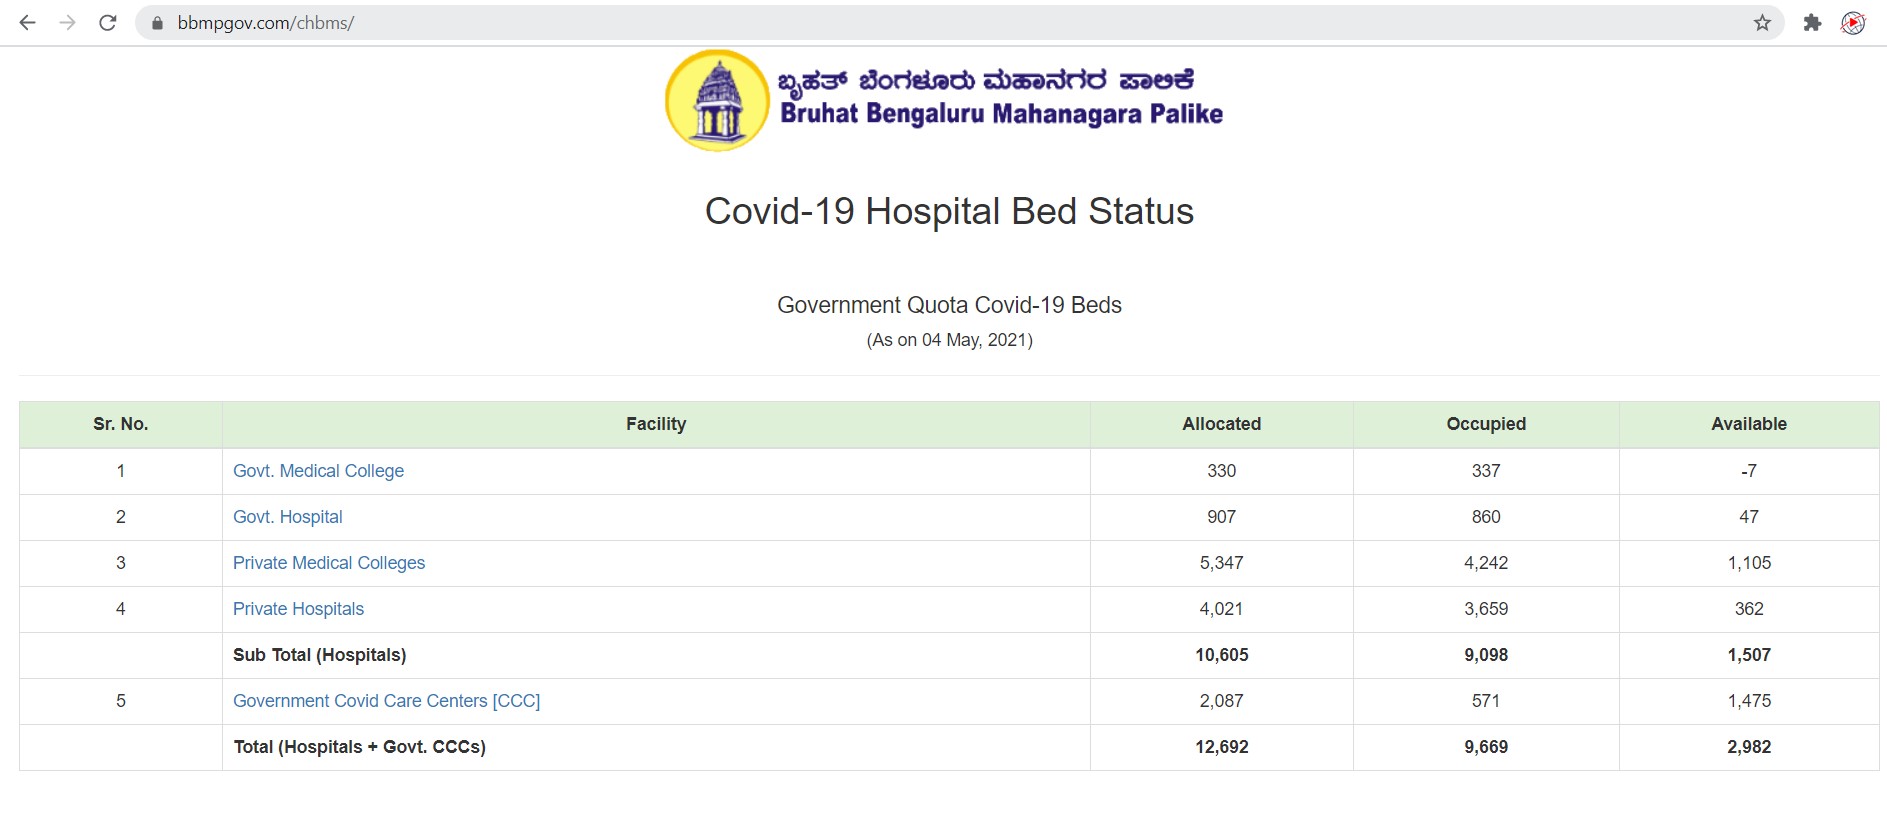Click the Allocated column header

[1221, 424]
